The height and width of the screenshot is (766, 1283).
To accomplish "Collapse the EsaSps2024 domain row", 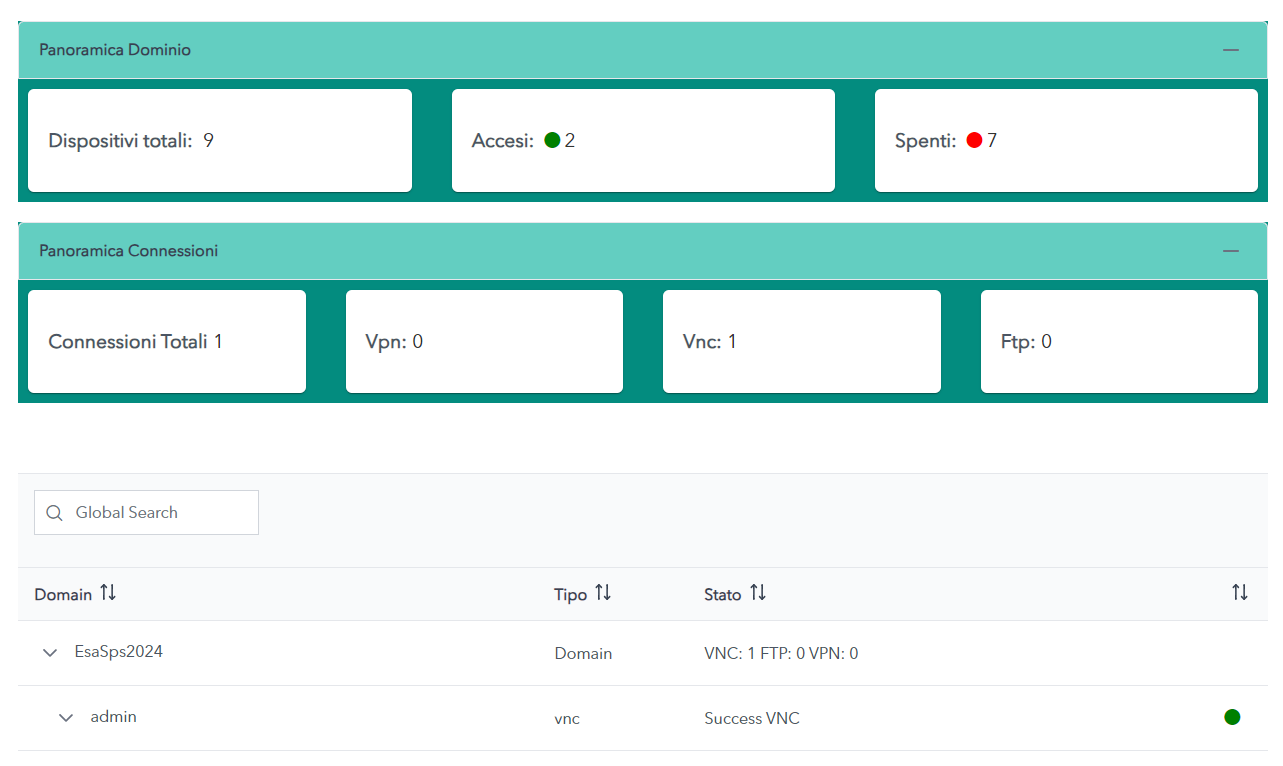I will [x=50, y=653].
